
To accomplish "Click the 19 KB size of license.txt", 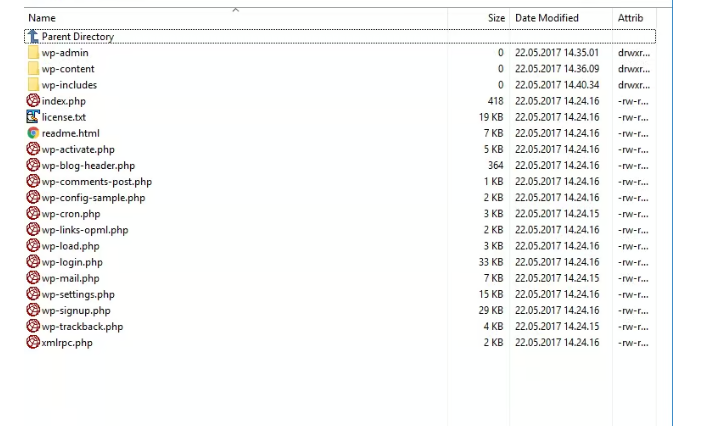I will (x=491, y=117).
